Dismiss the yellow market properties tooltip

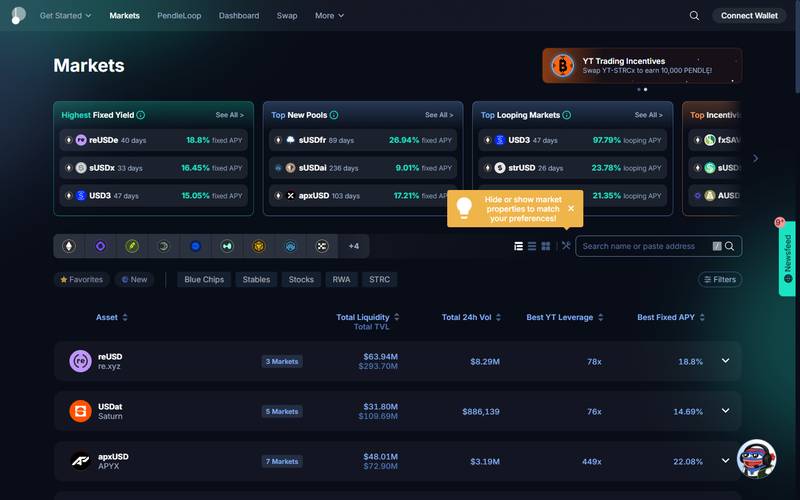coord(571,209)
